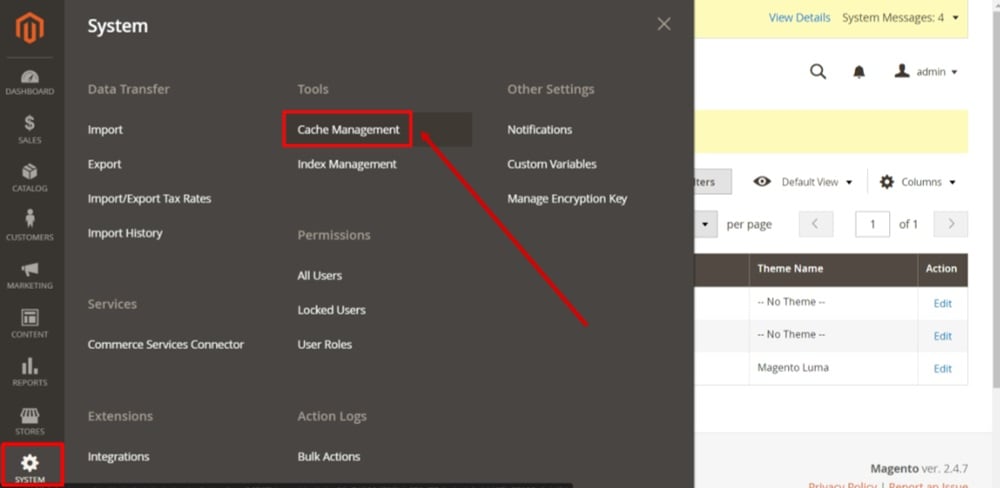The height and width of the screenshot is (488, 1000).
Task: Open the per page count dropdown
Action: [x=705, y=224]
